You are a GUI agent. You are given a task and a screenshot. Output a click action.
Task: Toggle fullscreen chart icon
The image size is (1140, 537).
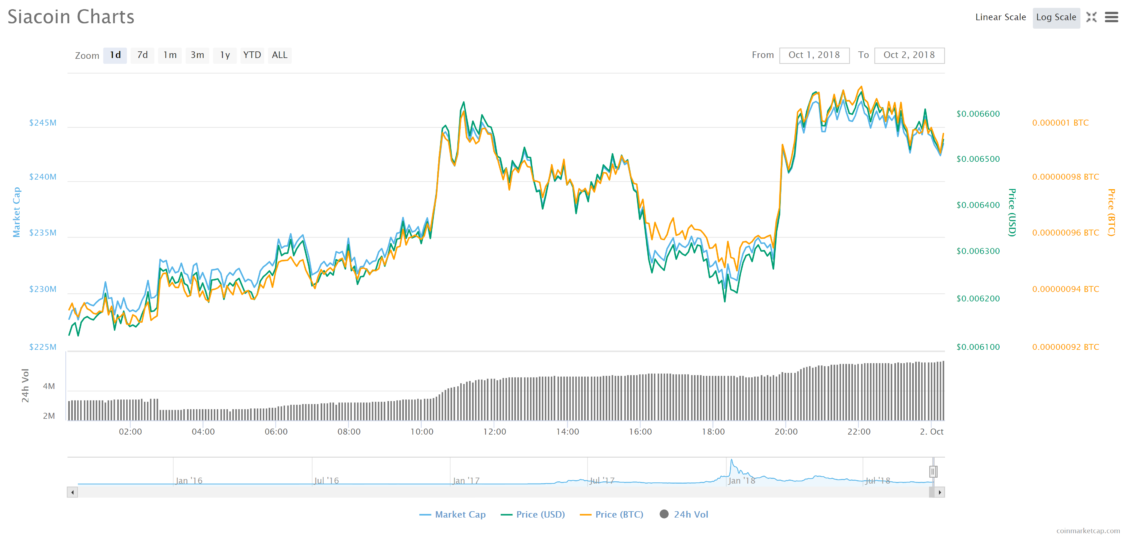tap(1091, 17)
